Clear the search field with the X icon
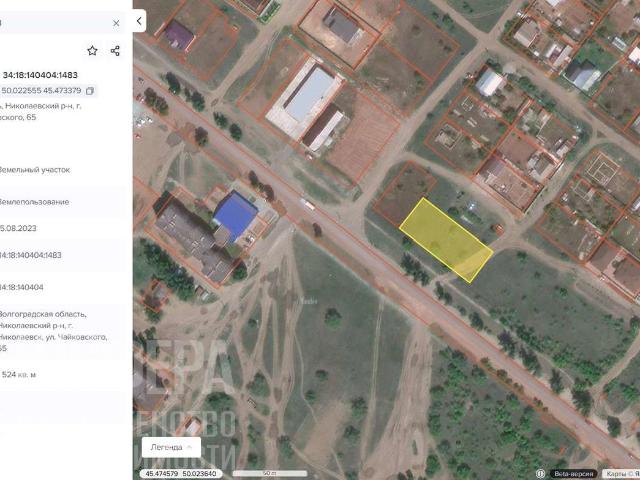Image resolution: width=640 pixels, height=480 pixels. (x=116, y=22)
